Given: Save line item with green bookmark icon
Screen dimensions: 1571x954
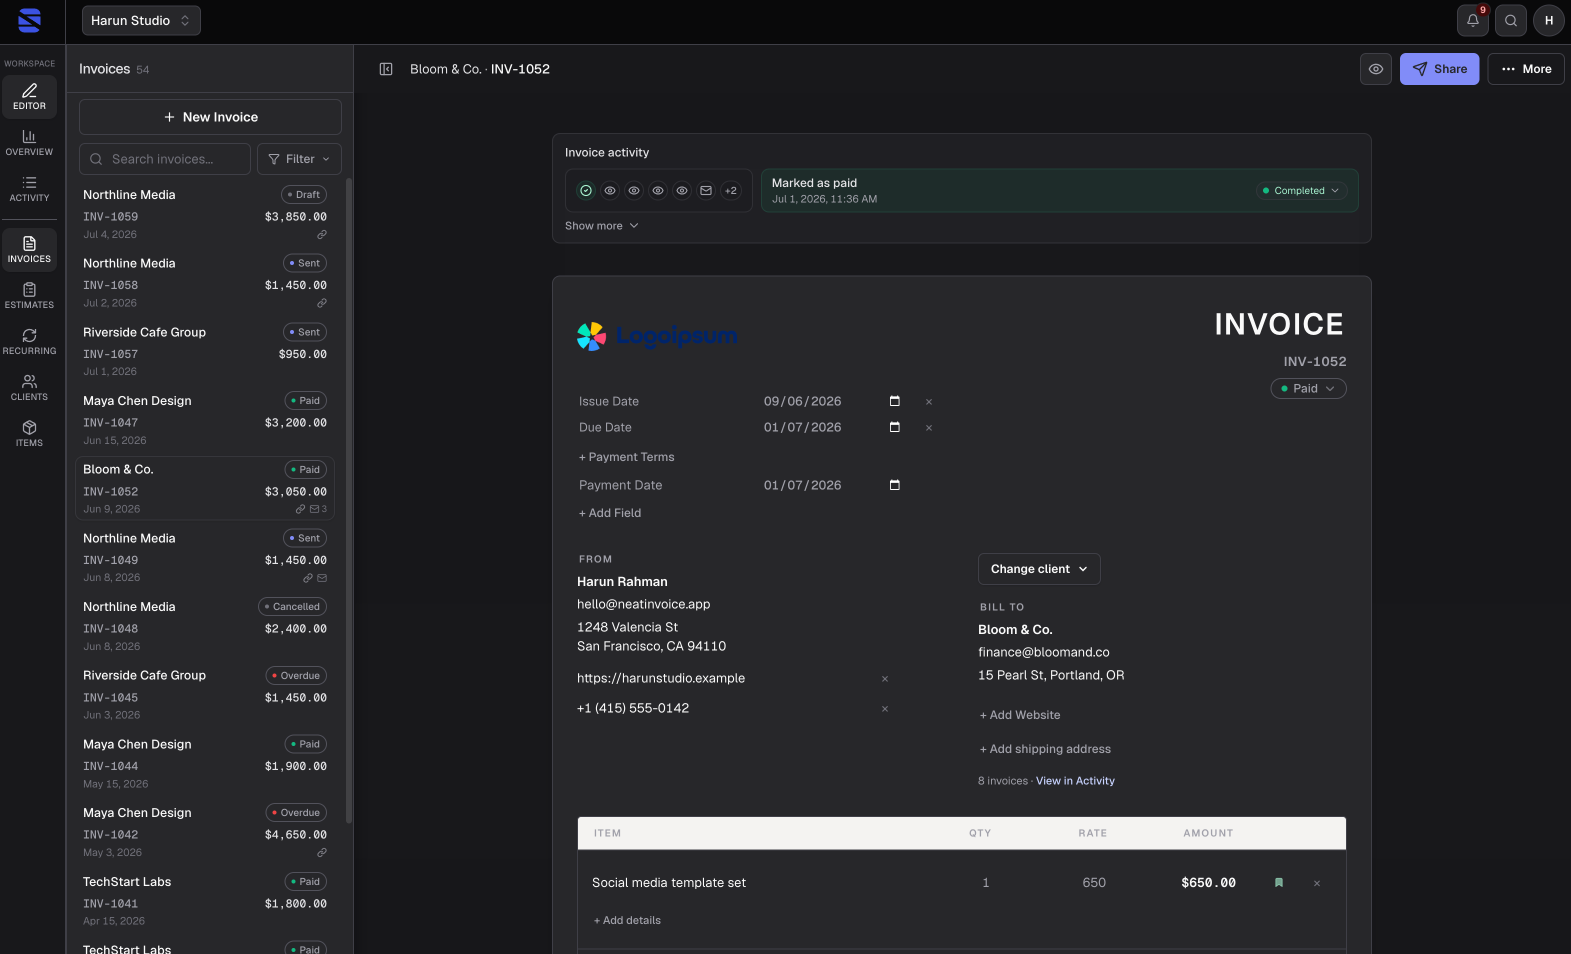Looking at the screenshot, I should coord(1278,883).
